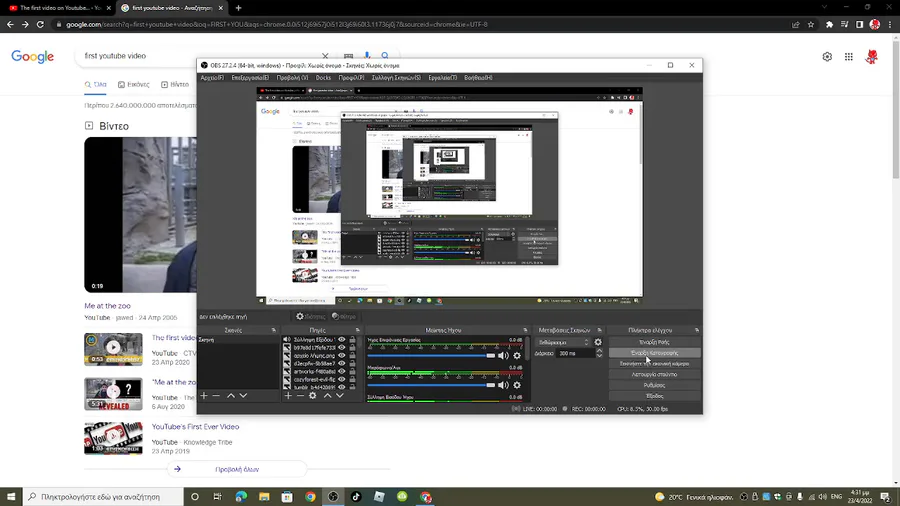
Task: Pop out the Controls dock icon
Action: point(697,330)
